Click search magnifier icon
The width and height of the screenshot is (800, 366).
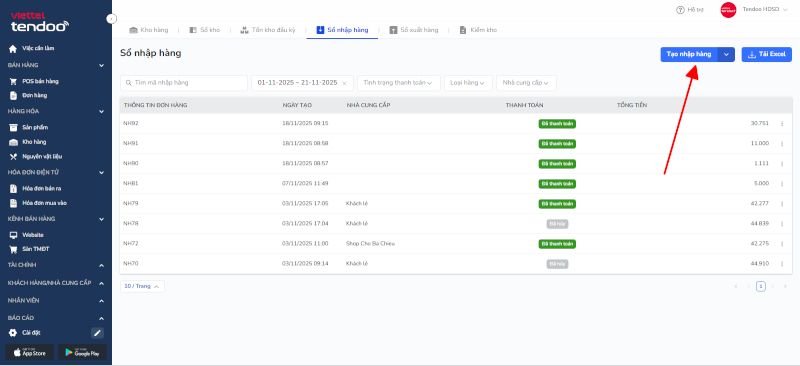point(128,83)
